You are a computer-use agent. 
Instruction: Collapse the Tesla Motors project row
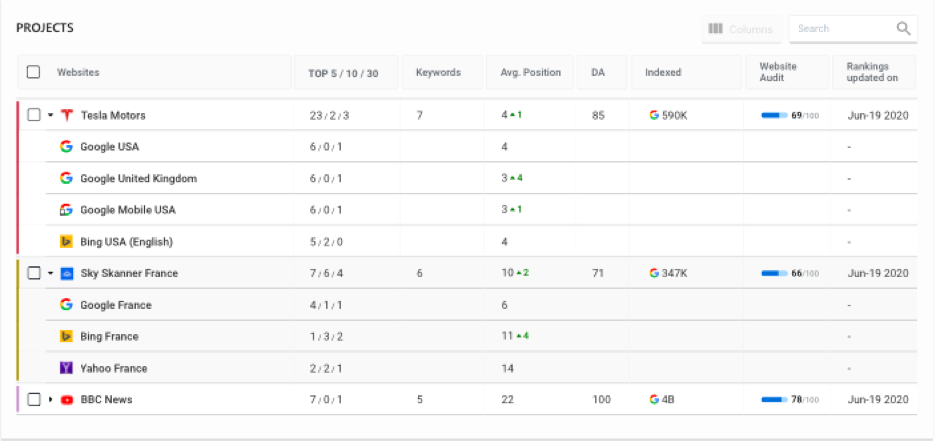(x=50, y=115)
